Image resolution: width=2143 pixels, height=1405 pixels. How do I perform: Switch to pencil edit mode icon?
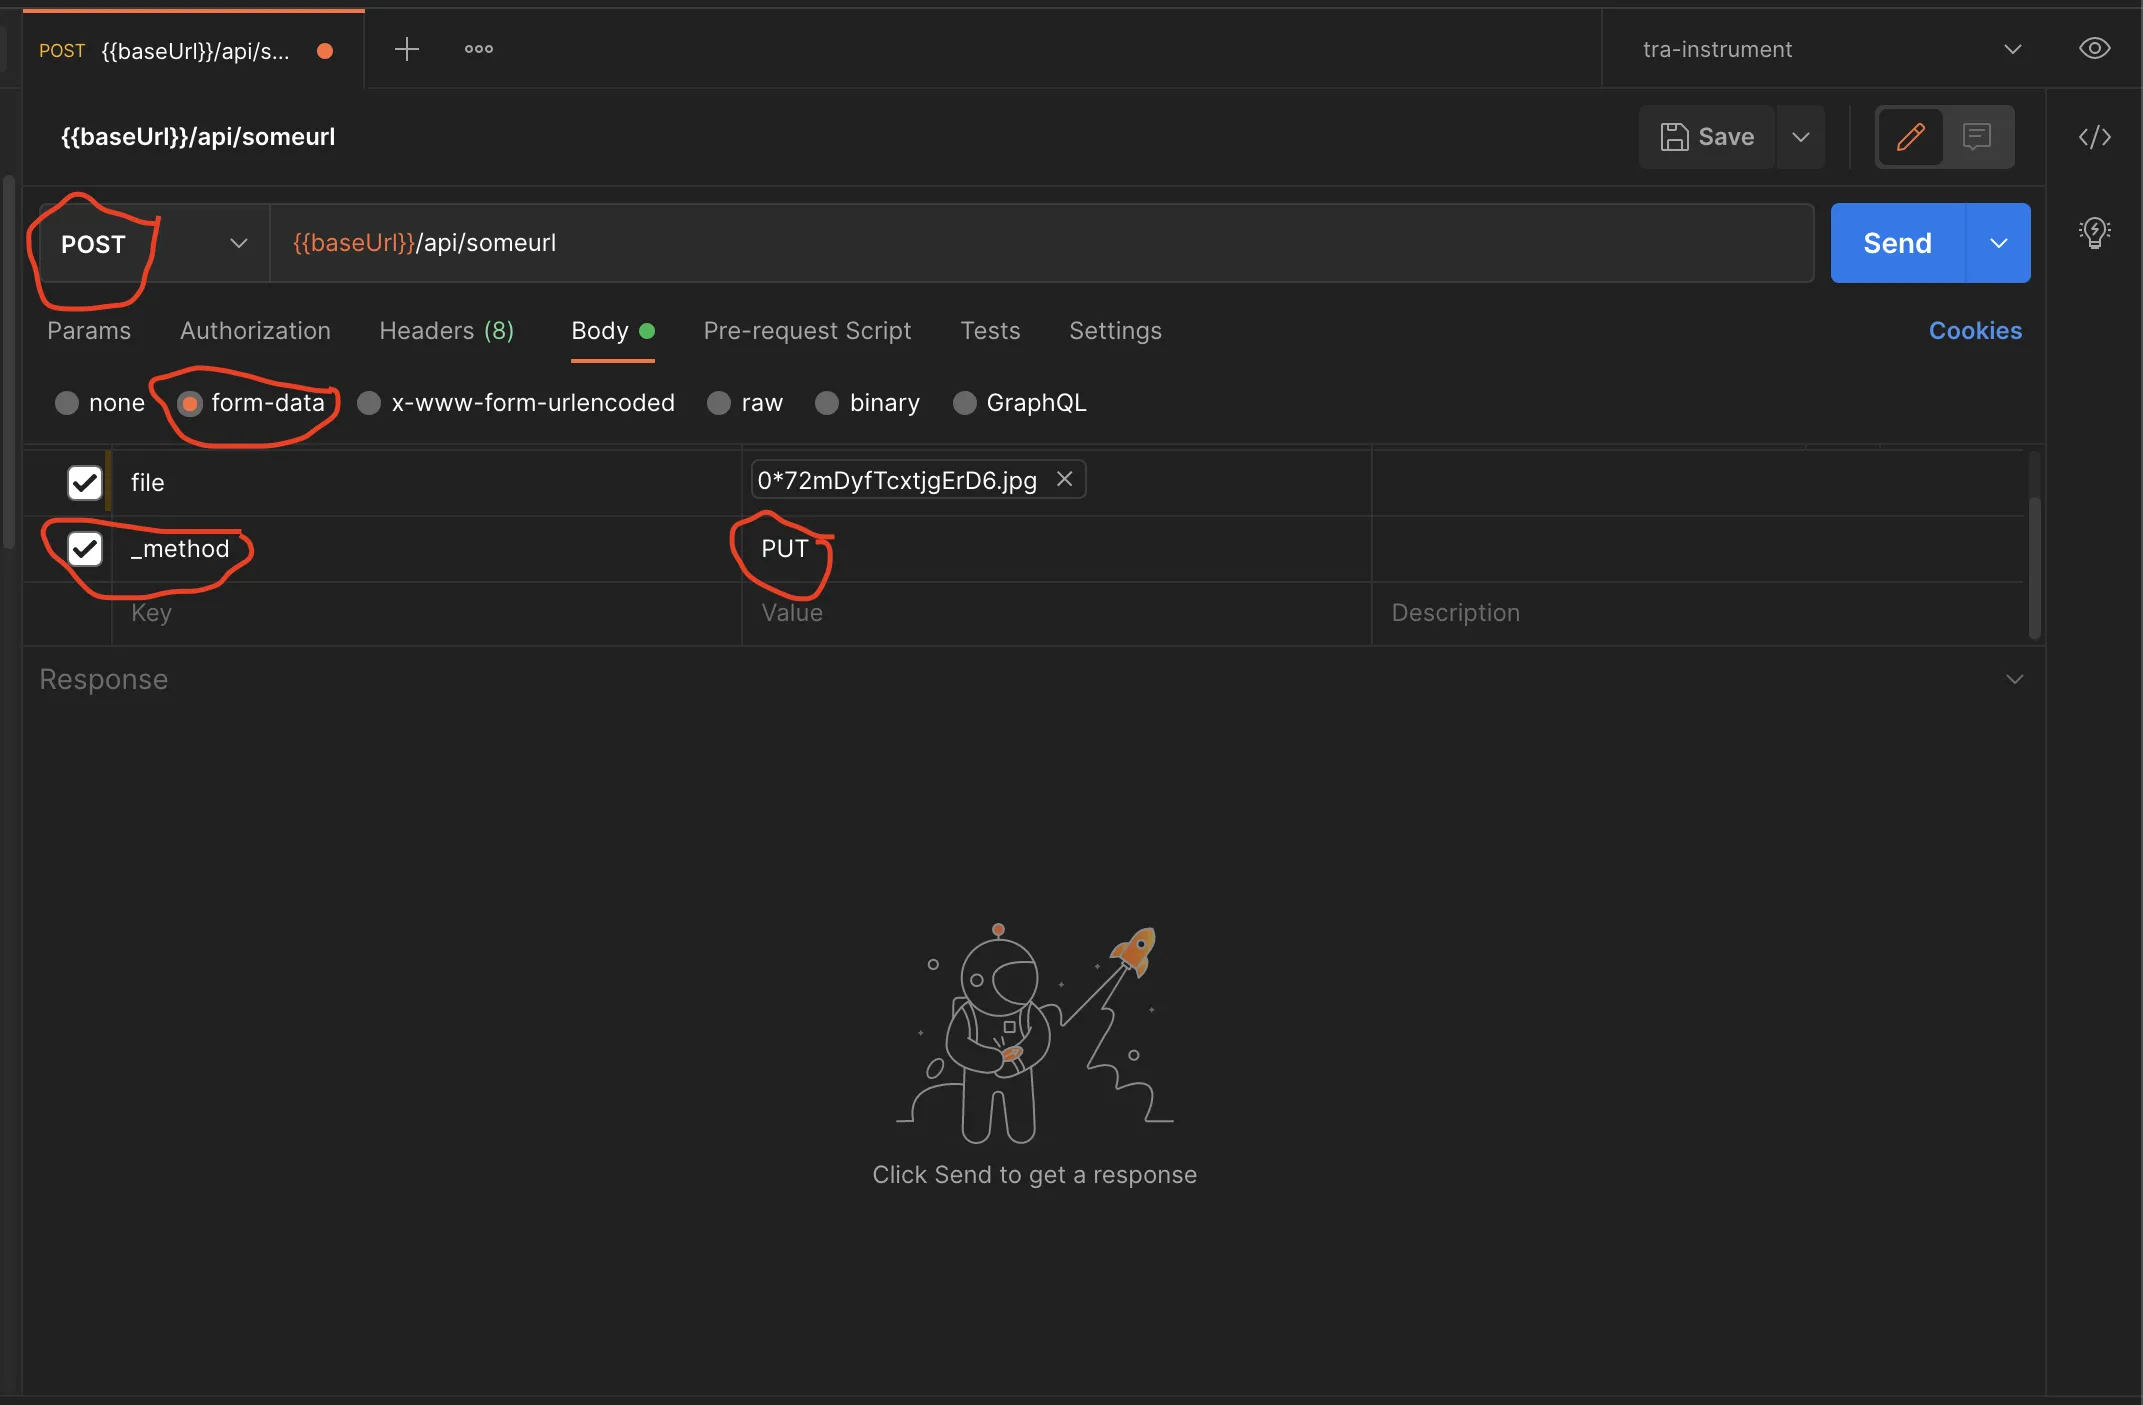(x=1910, y=137)
